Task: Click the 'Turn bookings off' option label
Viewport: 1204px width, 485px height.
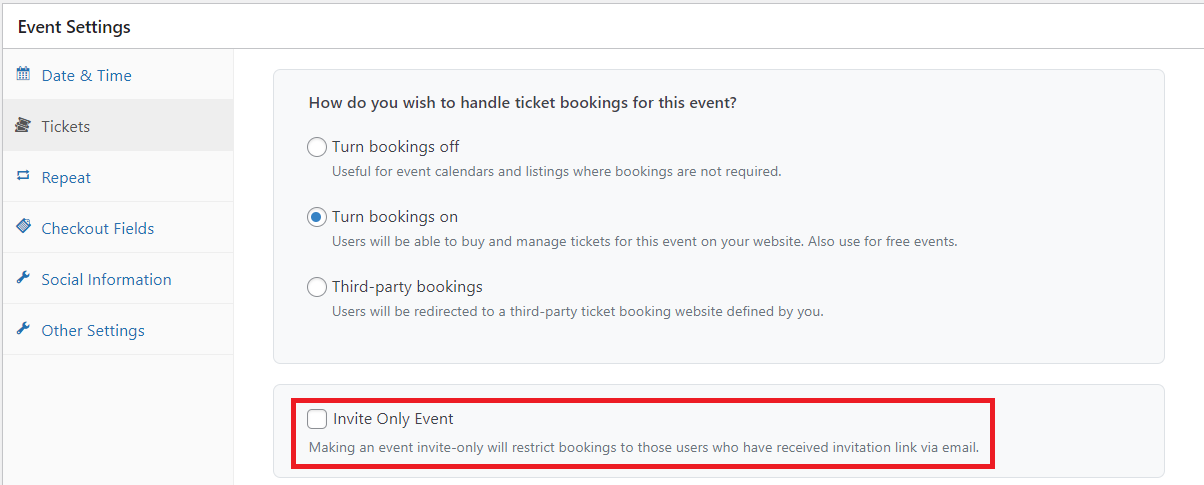Action: [x=395, y=147]
